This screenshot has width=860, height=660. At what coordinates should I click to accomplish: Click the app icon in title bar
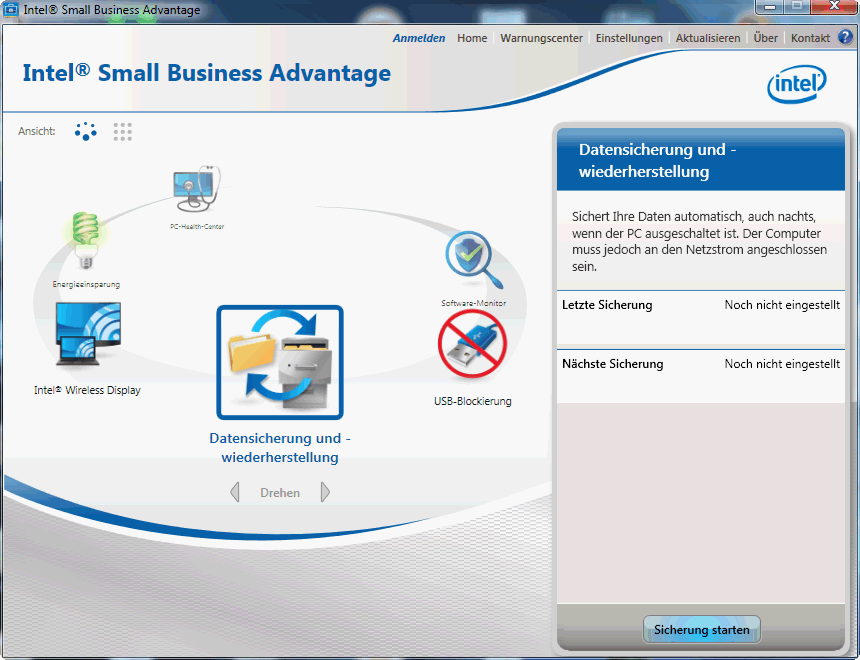point(11,9)
